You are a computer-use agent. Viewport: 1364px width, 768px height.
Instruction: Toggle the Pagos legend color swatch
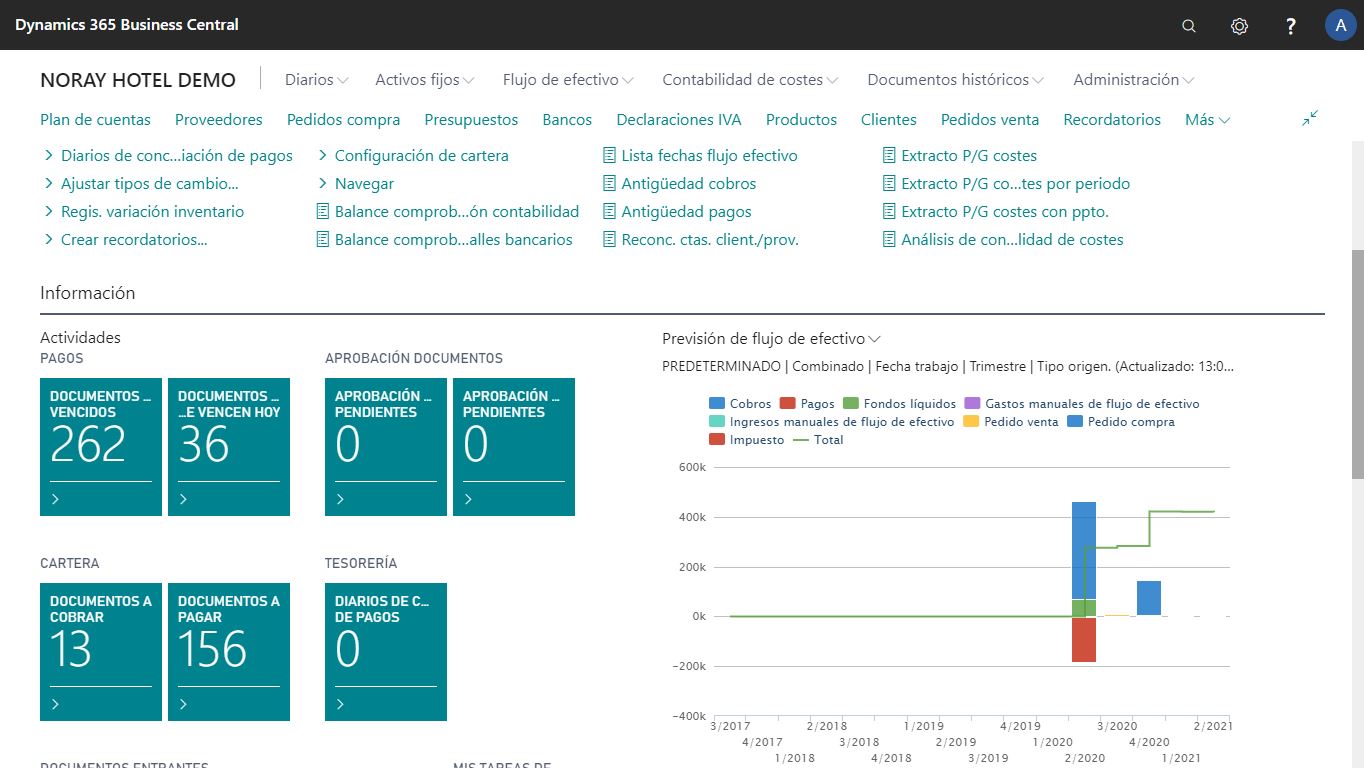pos(787,403)
